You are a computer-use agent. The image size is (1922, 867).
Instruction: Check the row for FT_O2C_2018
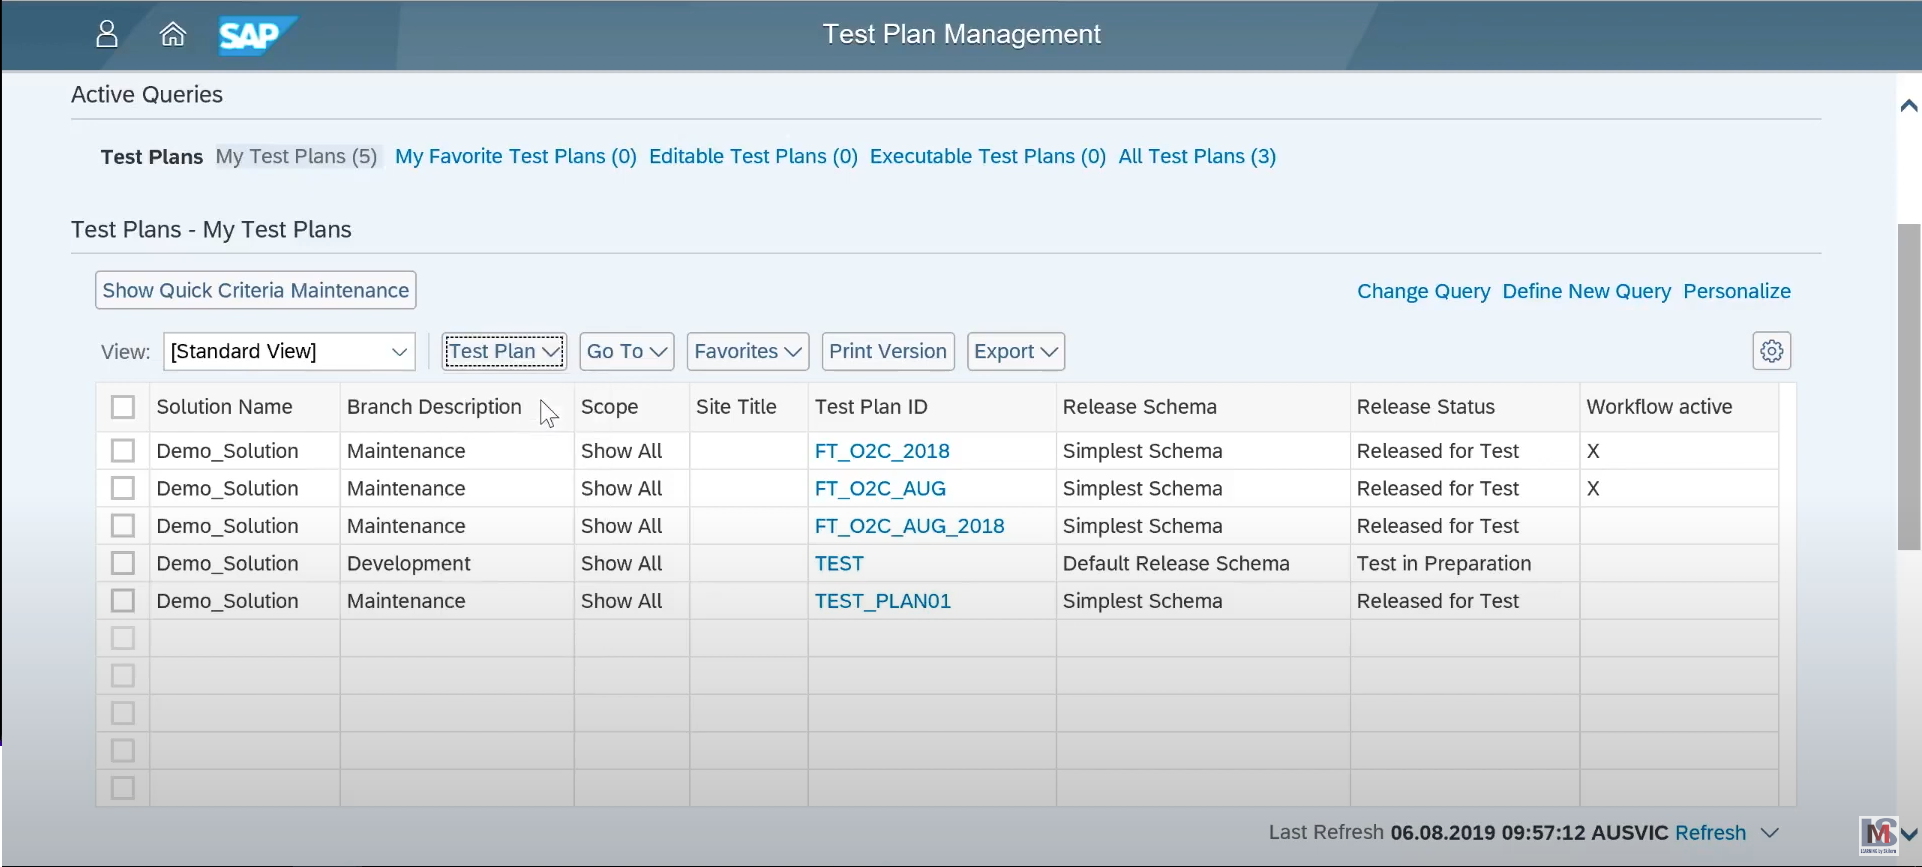click(123, 451)
